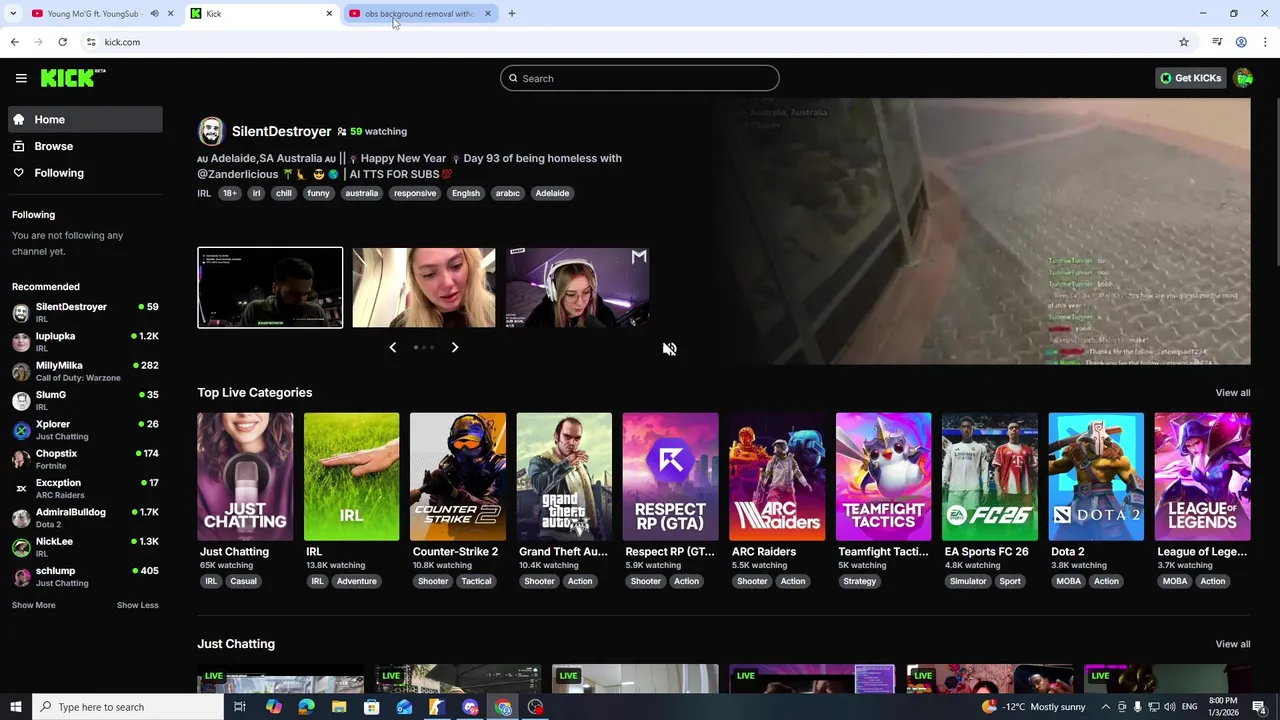Open AdmiralBulldog recommended channel
Screen dimensions: 1280x720
coord(85,518)
